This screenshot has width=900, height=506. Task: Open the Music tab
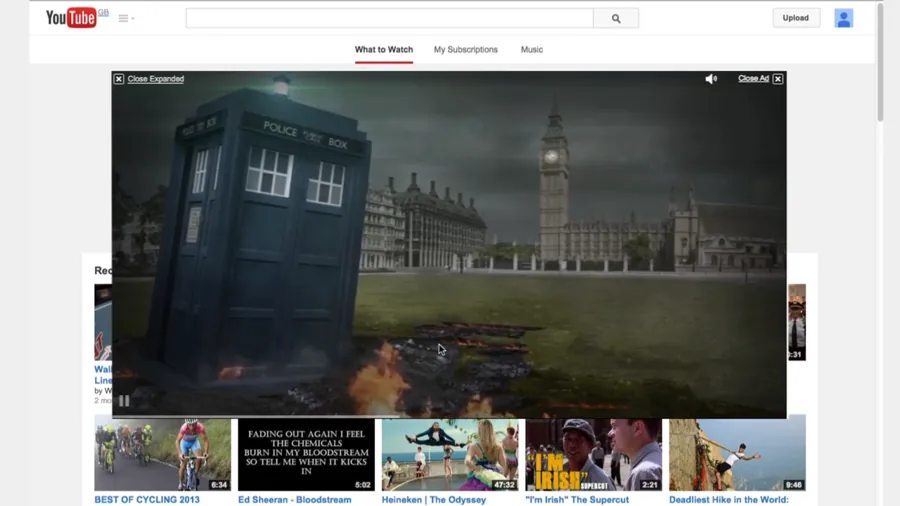[532, 50]
